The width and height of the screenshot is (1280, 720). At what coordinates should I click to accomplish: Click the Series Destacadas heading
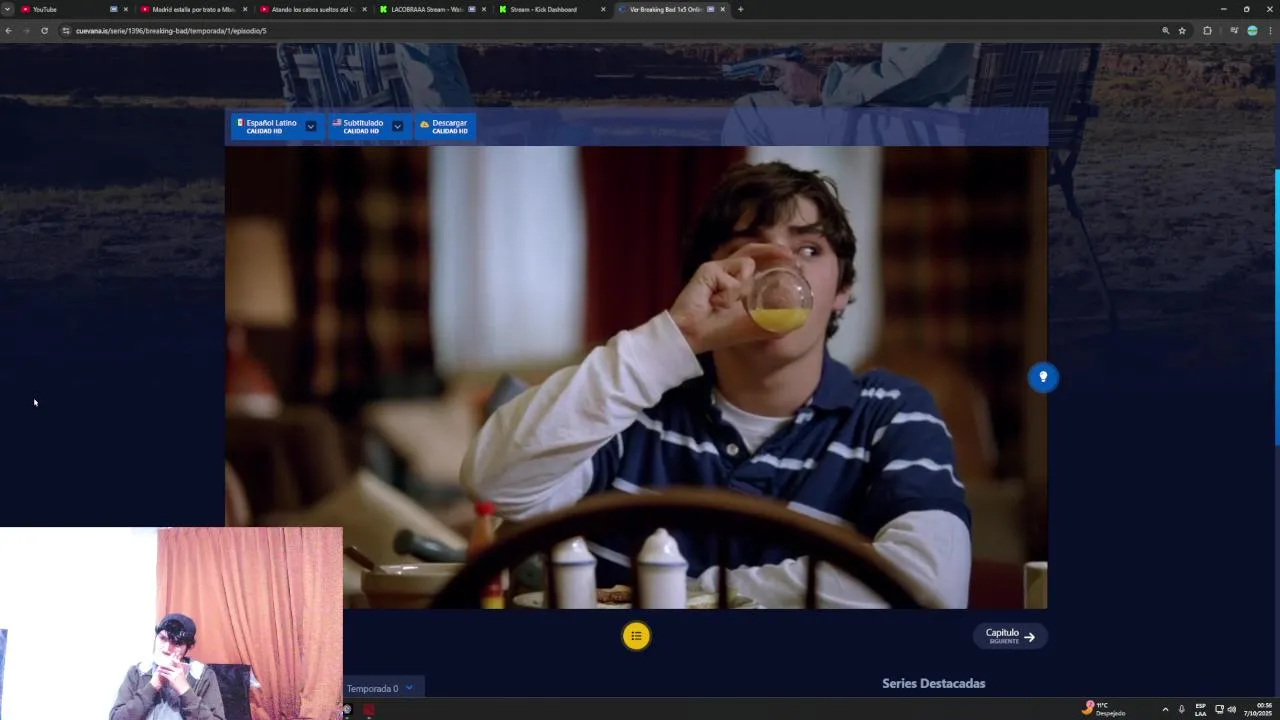933,683
